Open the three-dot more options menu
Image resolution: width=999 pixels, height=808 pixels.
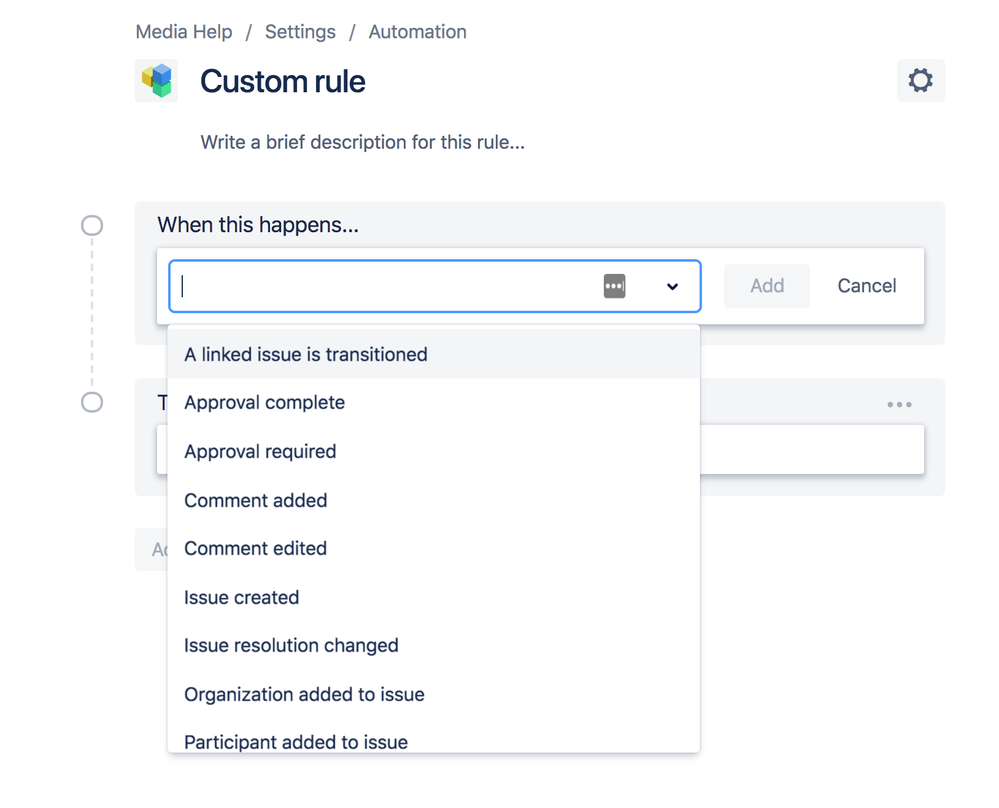coord(899,405)
